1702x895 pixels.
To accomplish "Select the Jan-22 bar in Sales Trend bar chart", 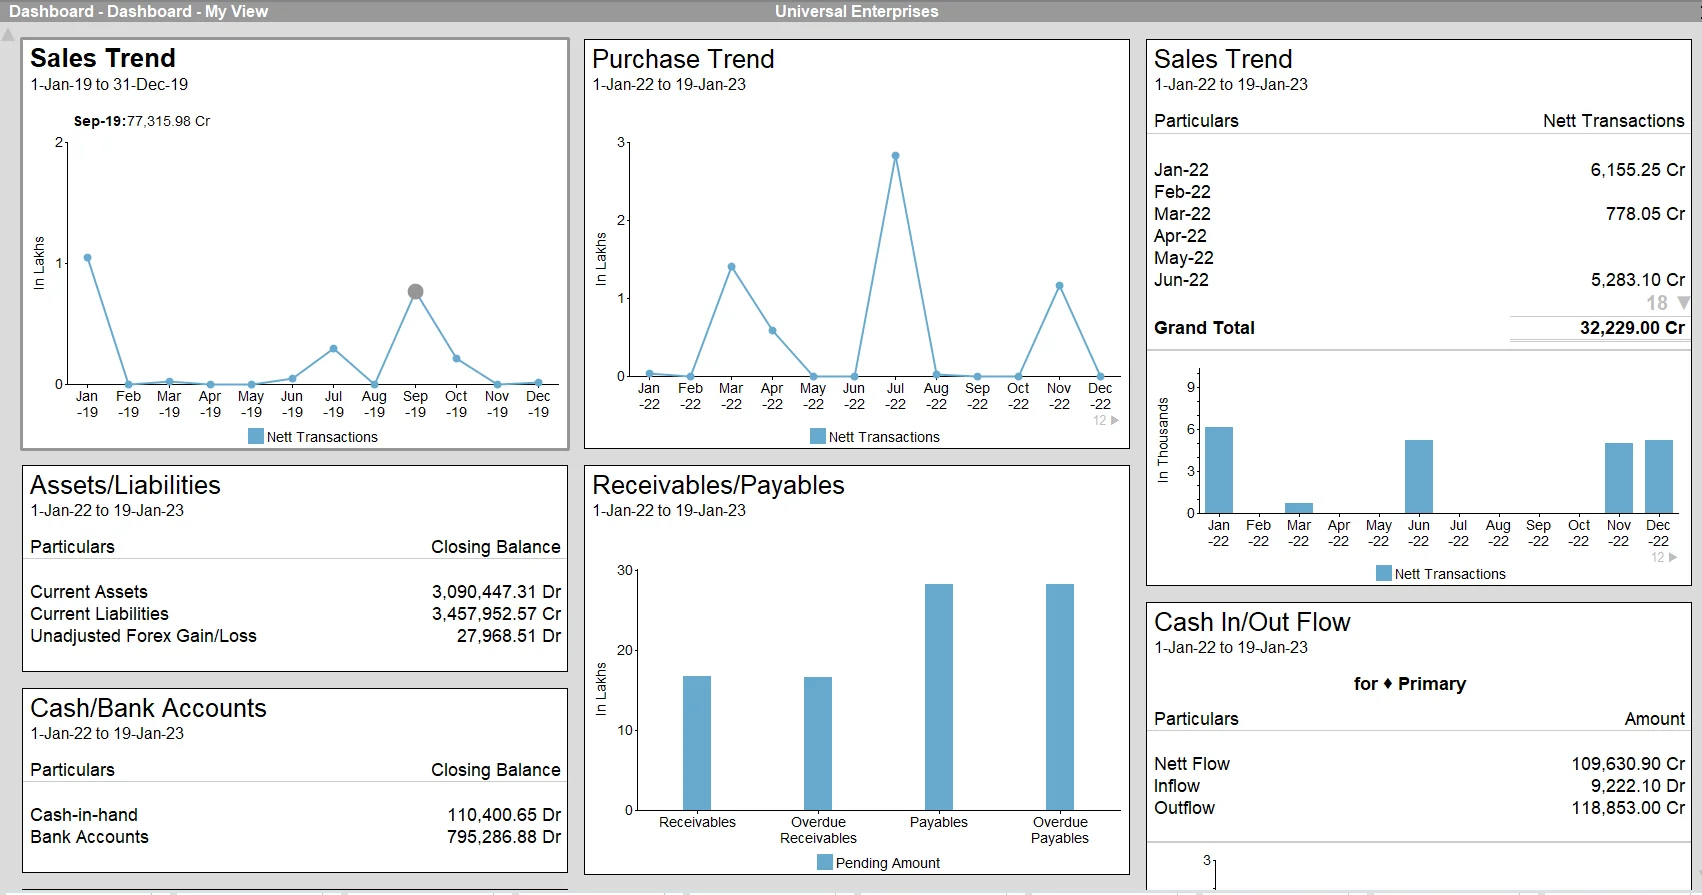I will 1219,470.
